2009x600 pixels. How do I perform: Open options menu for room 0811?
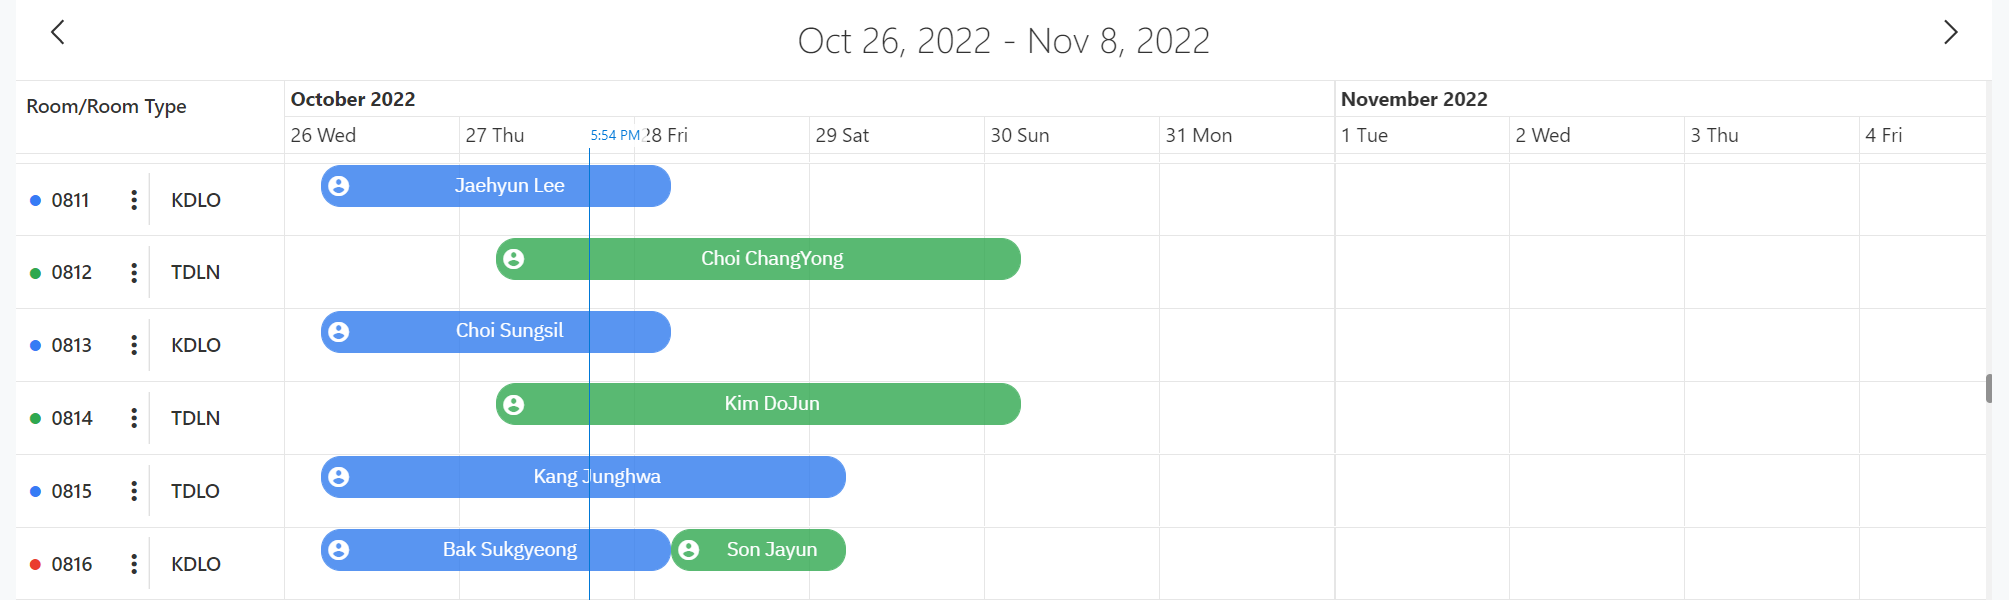tap(134, 200)
